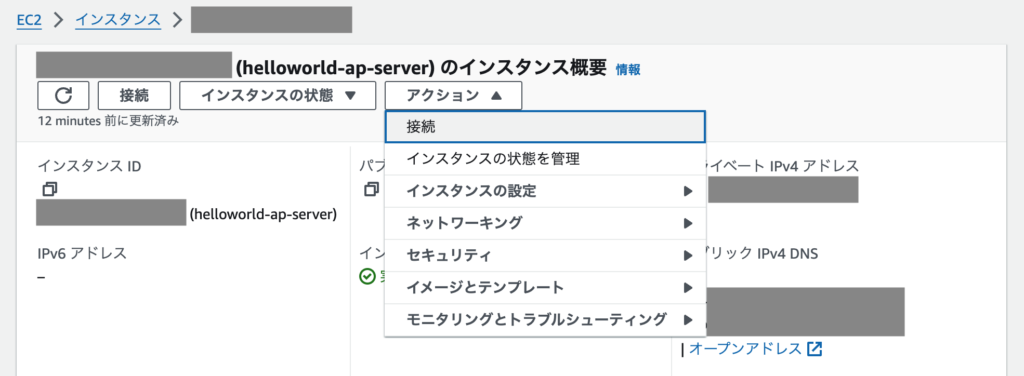Click the arrow beside インスタンスの設定
The image size is (1024, 376).
(x=688, y=191)
